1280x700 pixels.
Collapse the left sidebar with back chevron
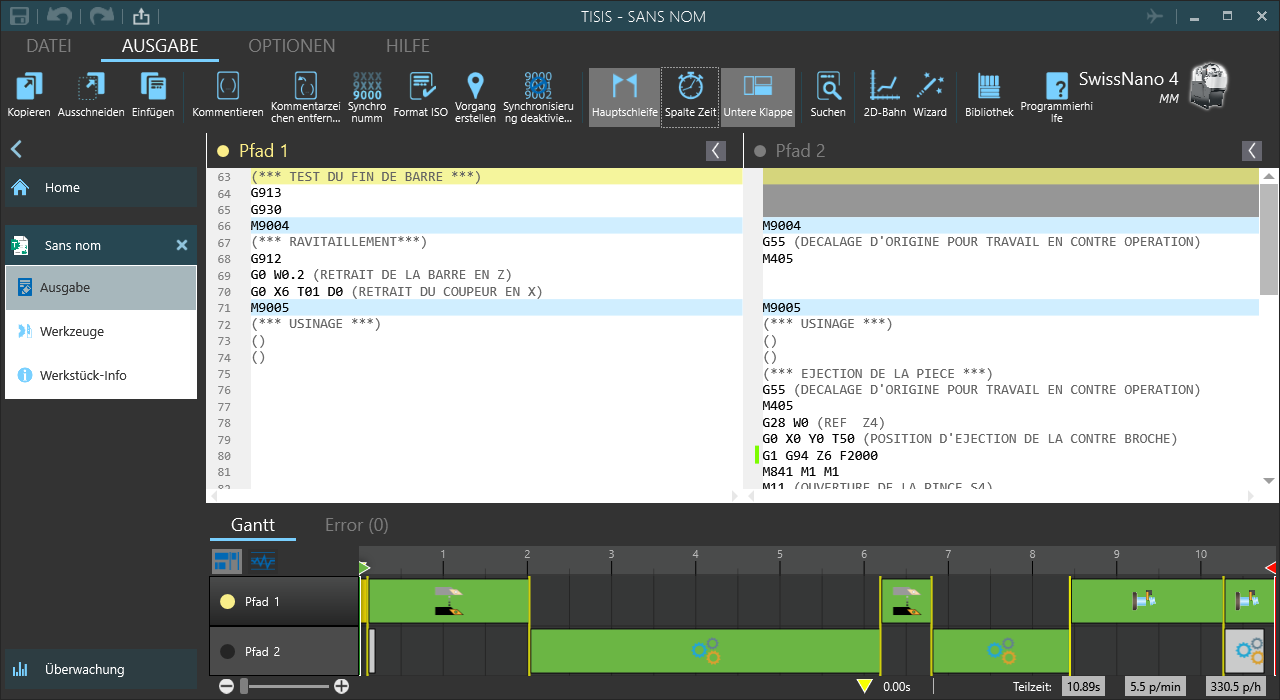(x=16, y=150)
